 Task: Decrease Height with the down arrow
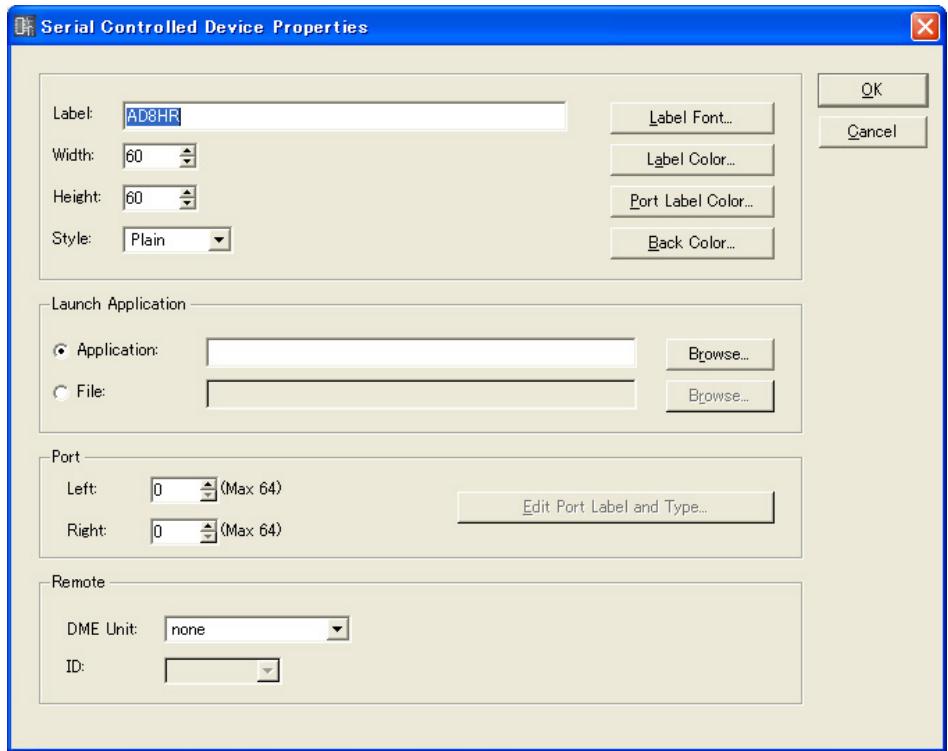click(187, 204)
